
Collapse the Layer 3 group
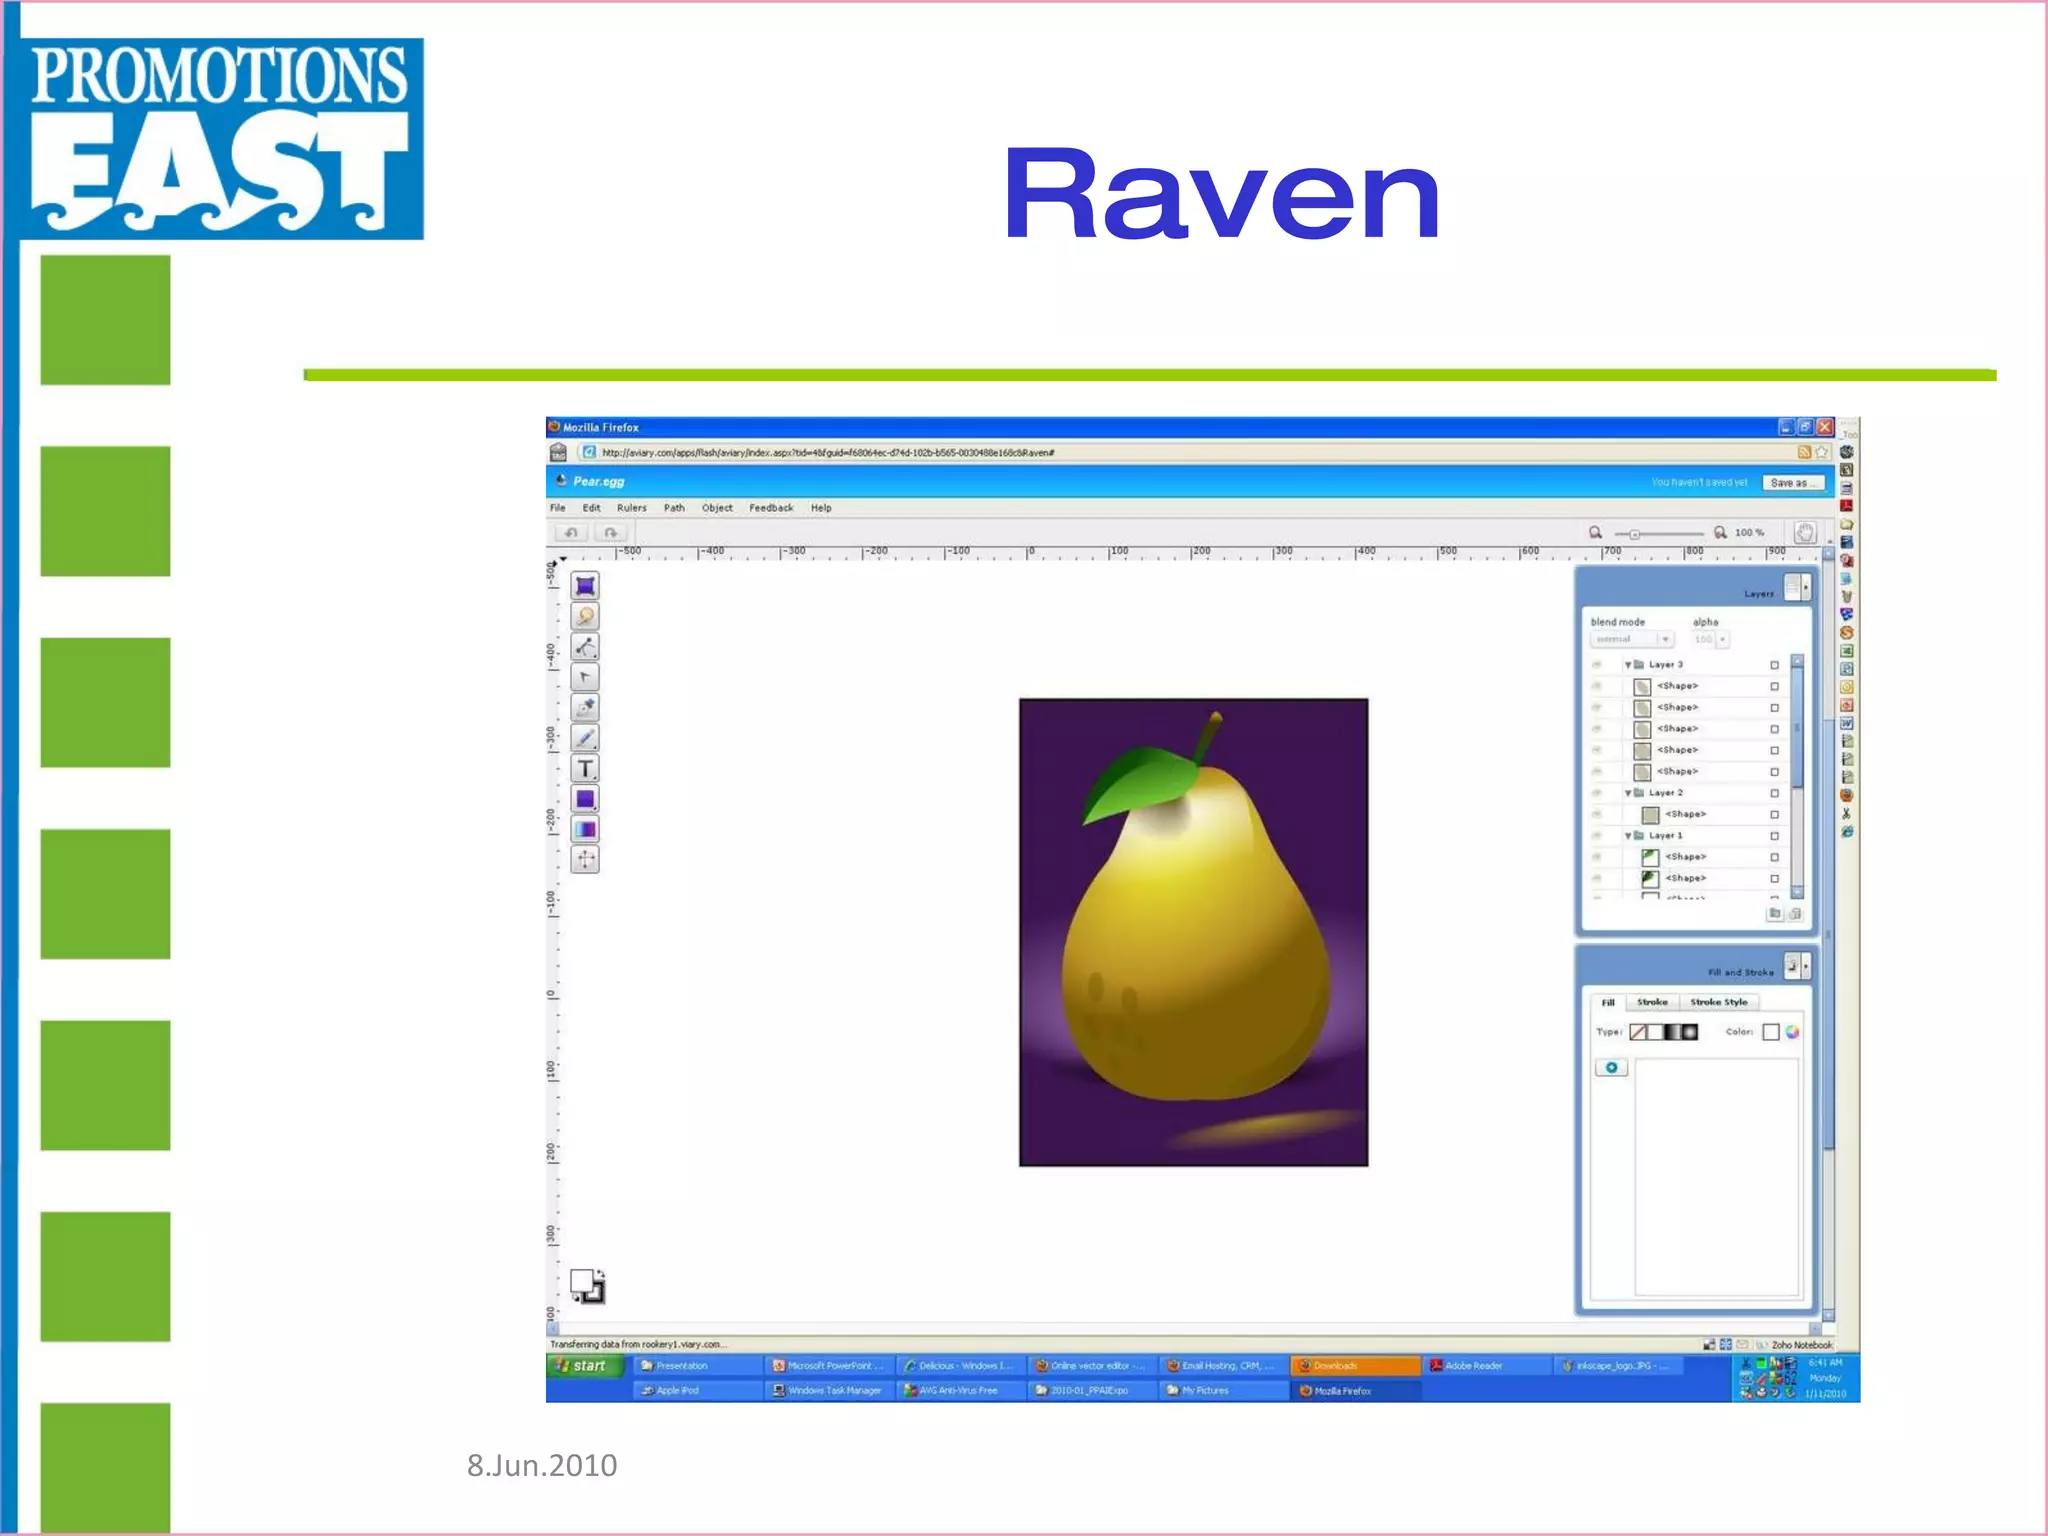point(1628,665)
